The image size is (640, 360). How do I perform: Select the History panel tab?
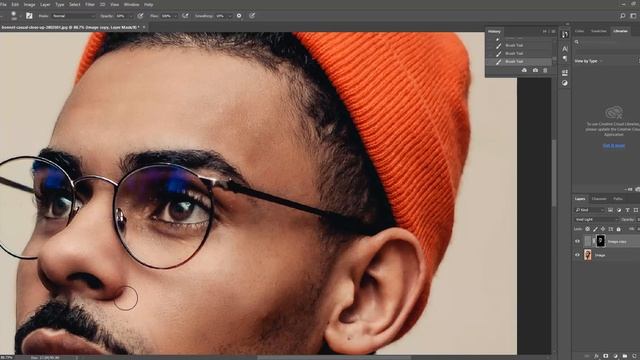[x=494, y=31]
